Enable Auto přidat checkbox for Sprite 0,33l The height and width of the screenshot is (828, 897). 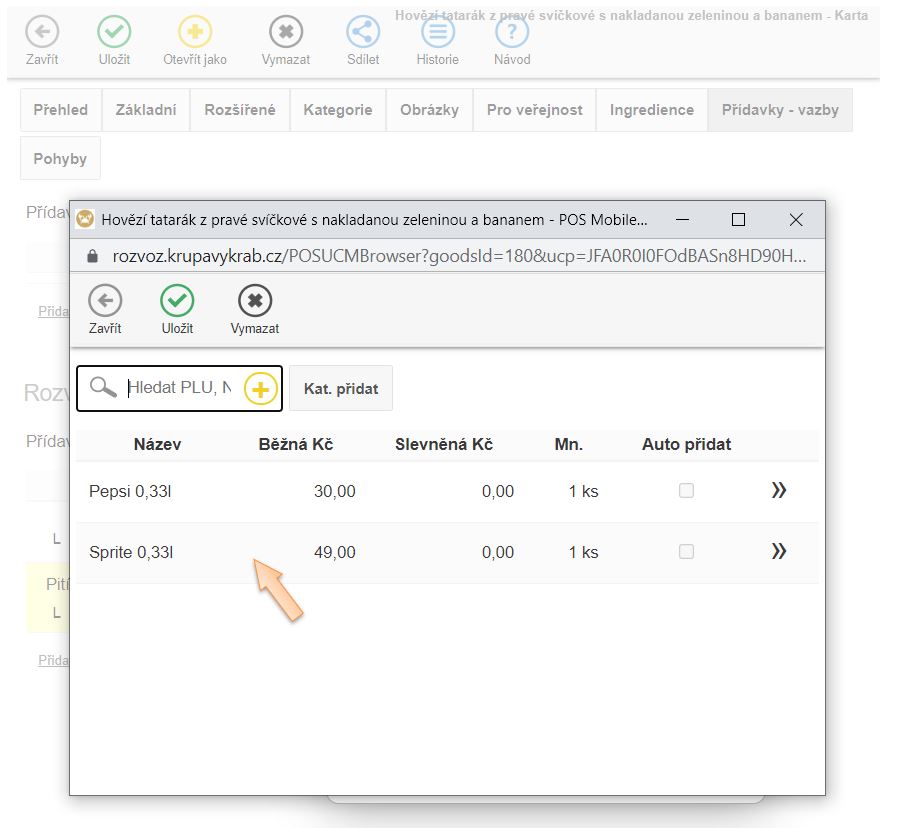(686, 552)
